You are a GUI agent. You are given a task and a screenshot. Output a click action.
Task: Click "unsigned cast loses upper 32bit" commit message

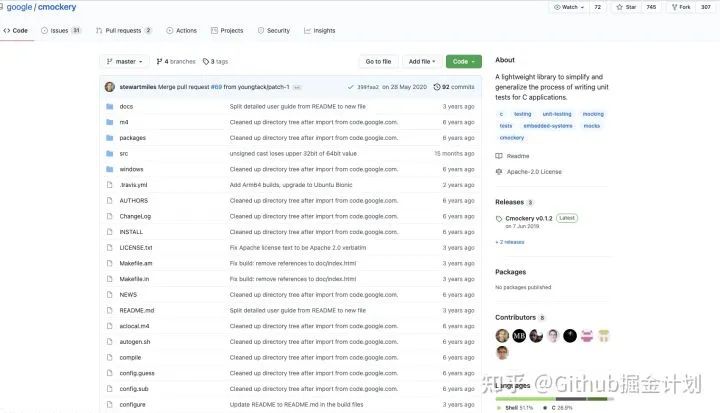click(293, 153)
